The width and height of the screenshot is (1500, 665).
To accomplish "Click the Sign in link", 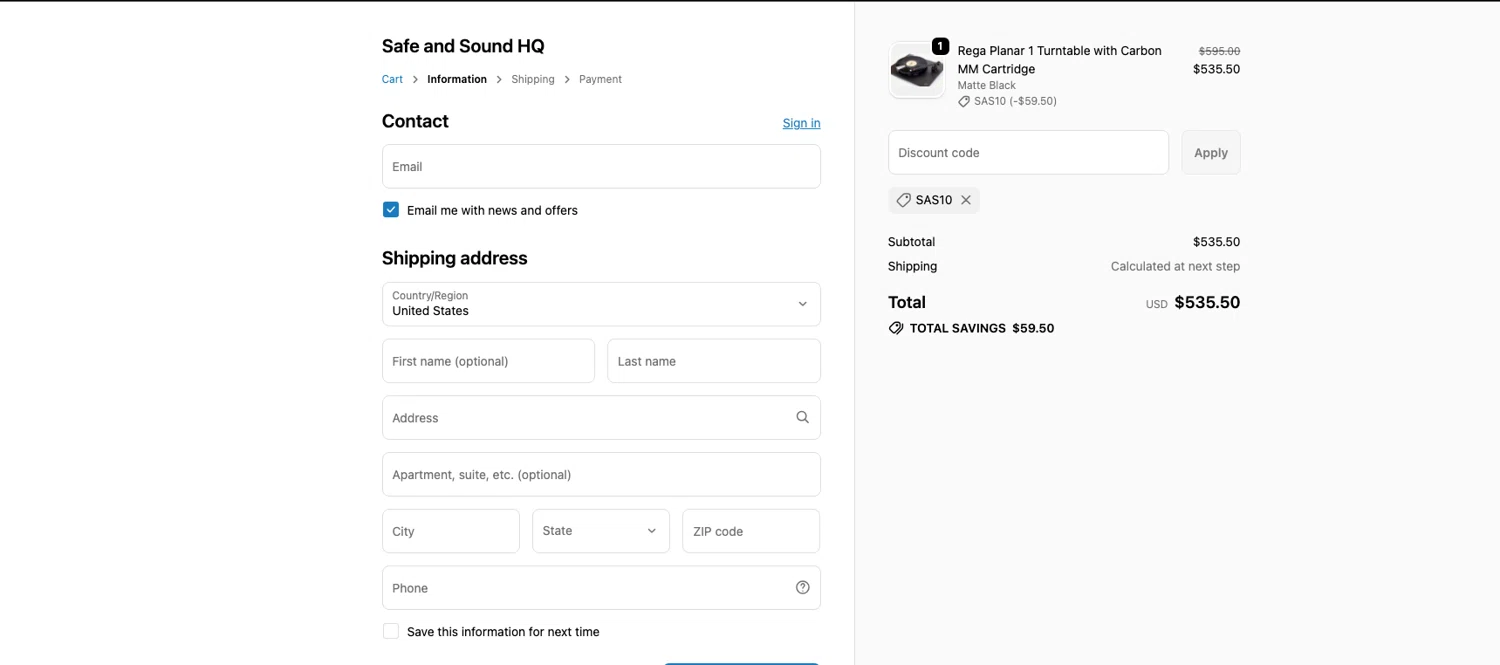I will [x=801, y=123].
